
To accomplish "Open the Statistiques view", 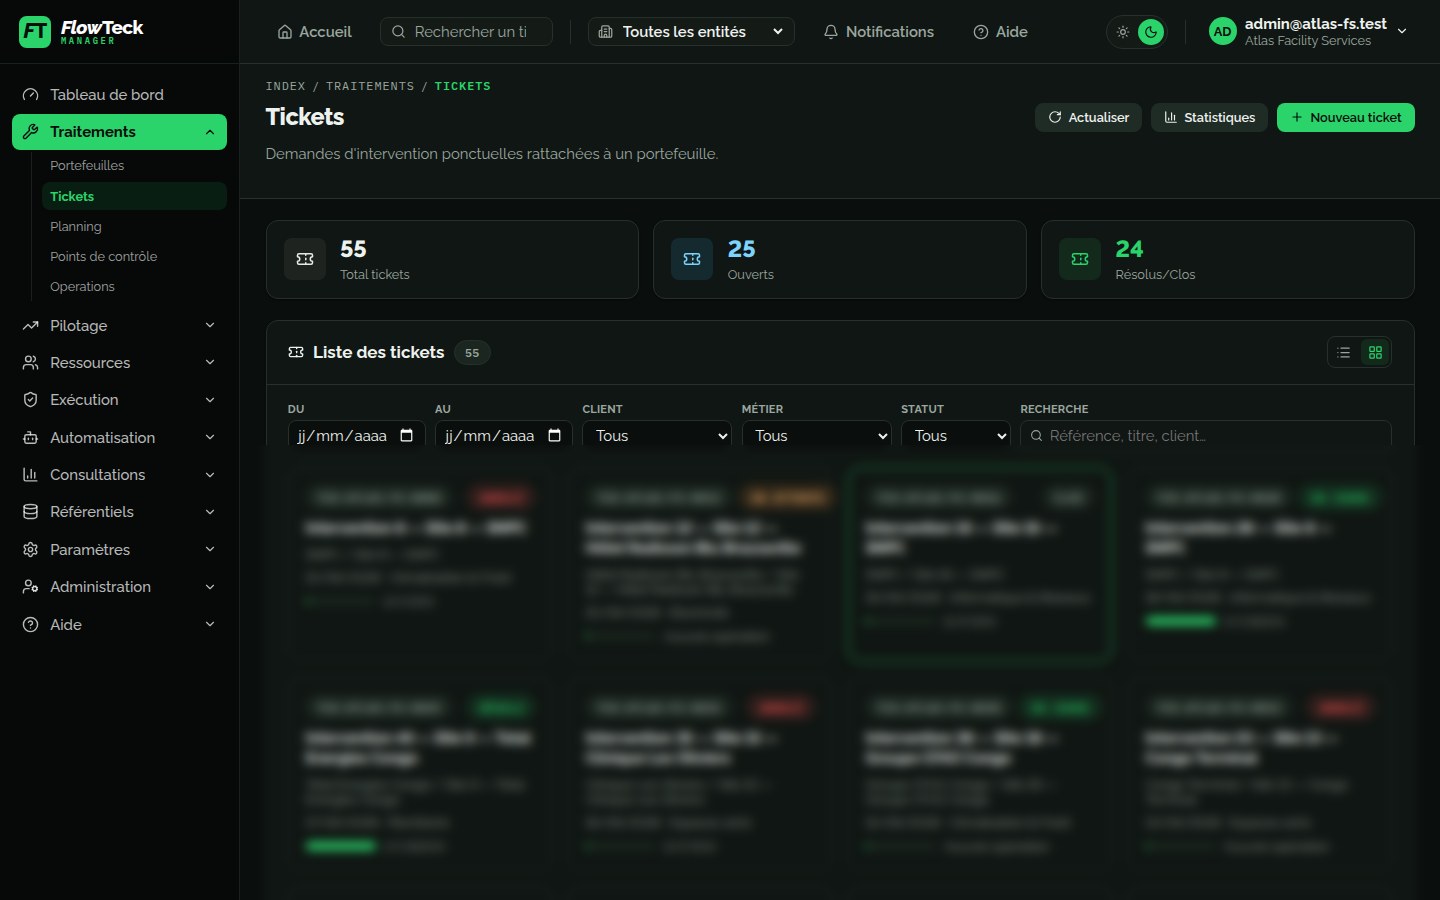I will pos(1209,118).
